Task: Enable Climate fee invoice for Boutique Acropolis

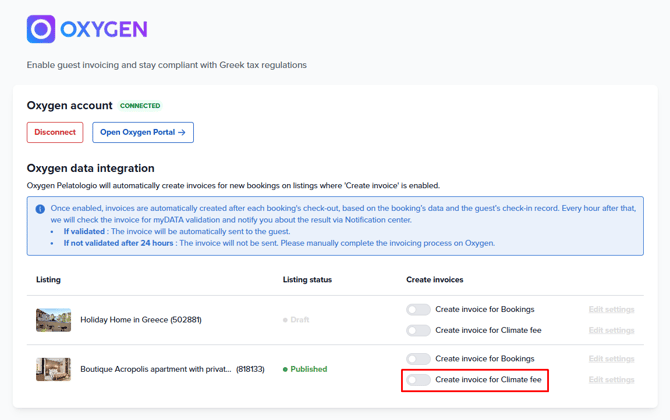Action: tap(418, 379)
